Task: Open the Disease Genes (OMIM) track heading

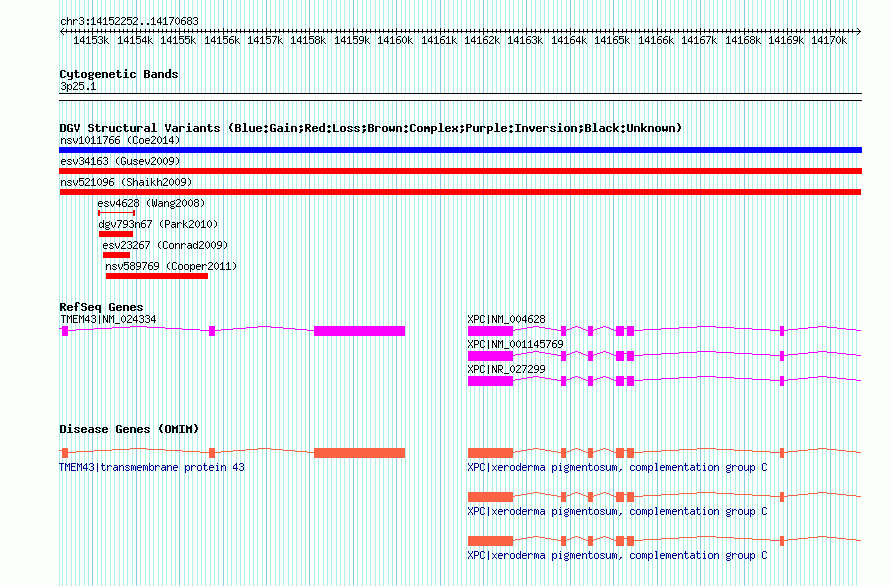Action: point(129,429)
